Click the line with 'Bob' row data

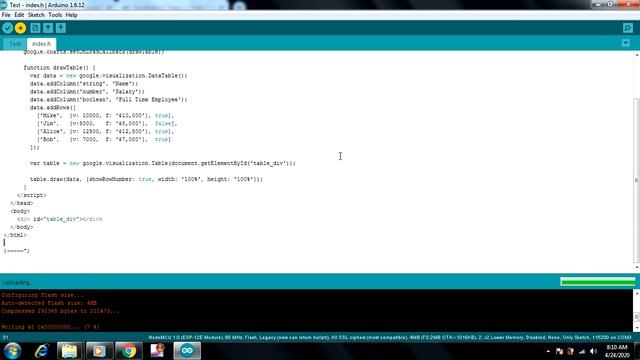point(104,139)
